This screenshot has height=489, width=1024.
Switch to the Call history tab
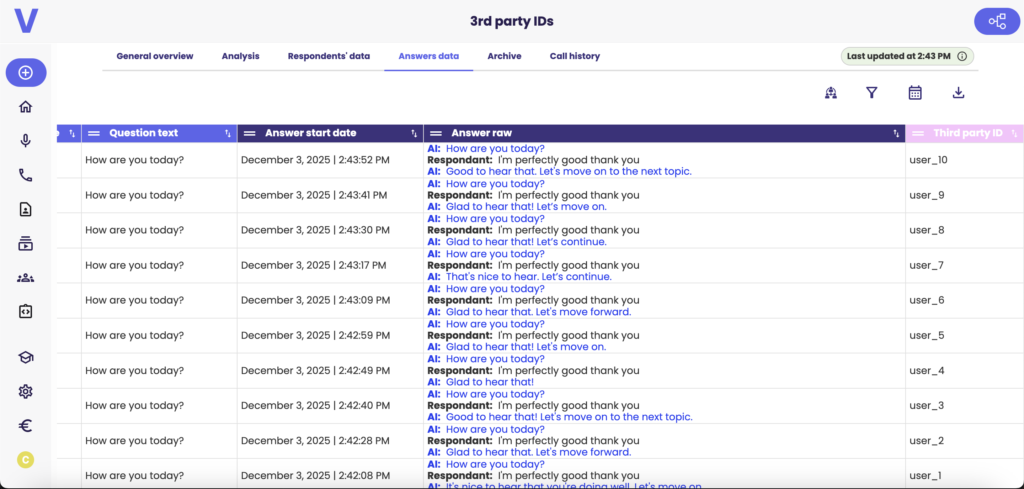coord(575,56)
